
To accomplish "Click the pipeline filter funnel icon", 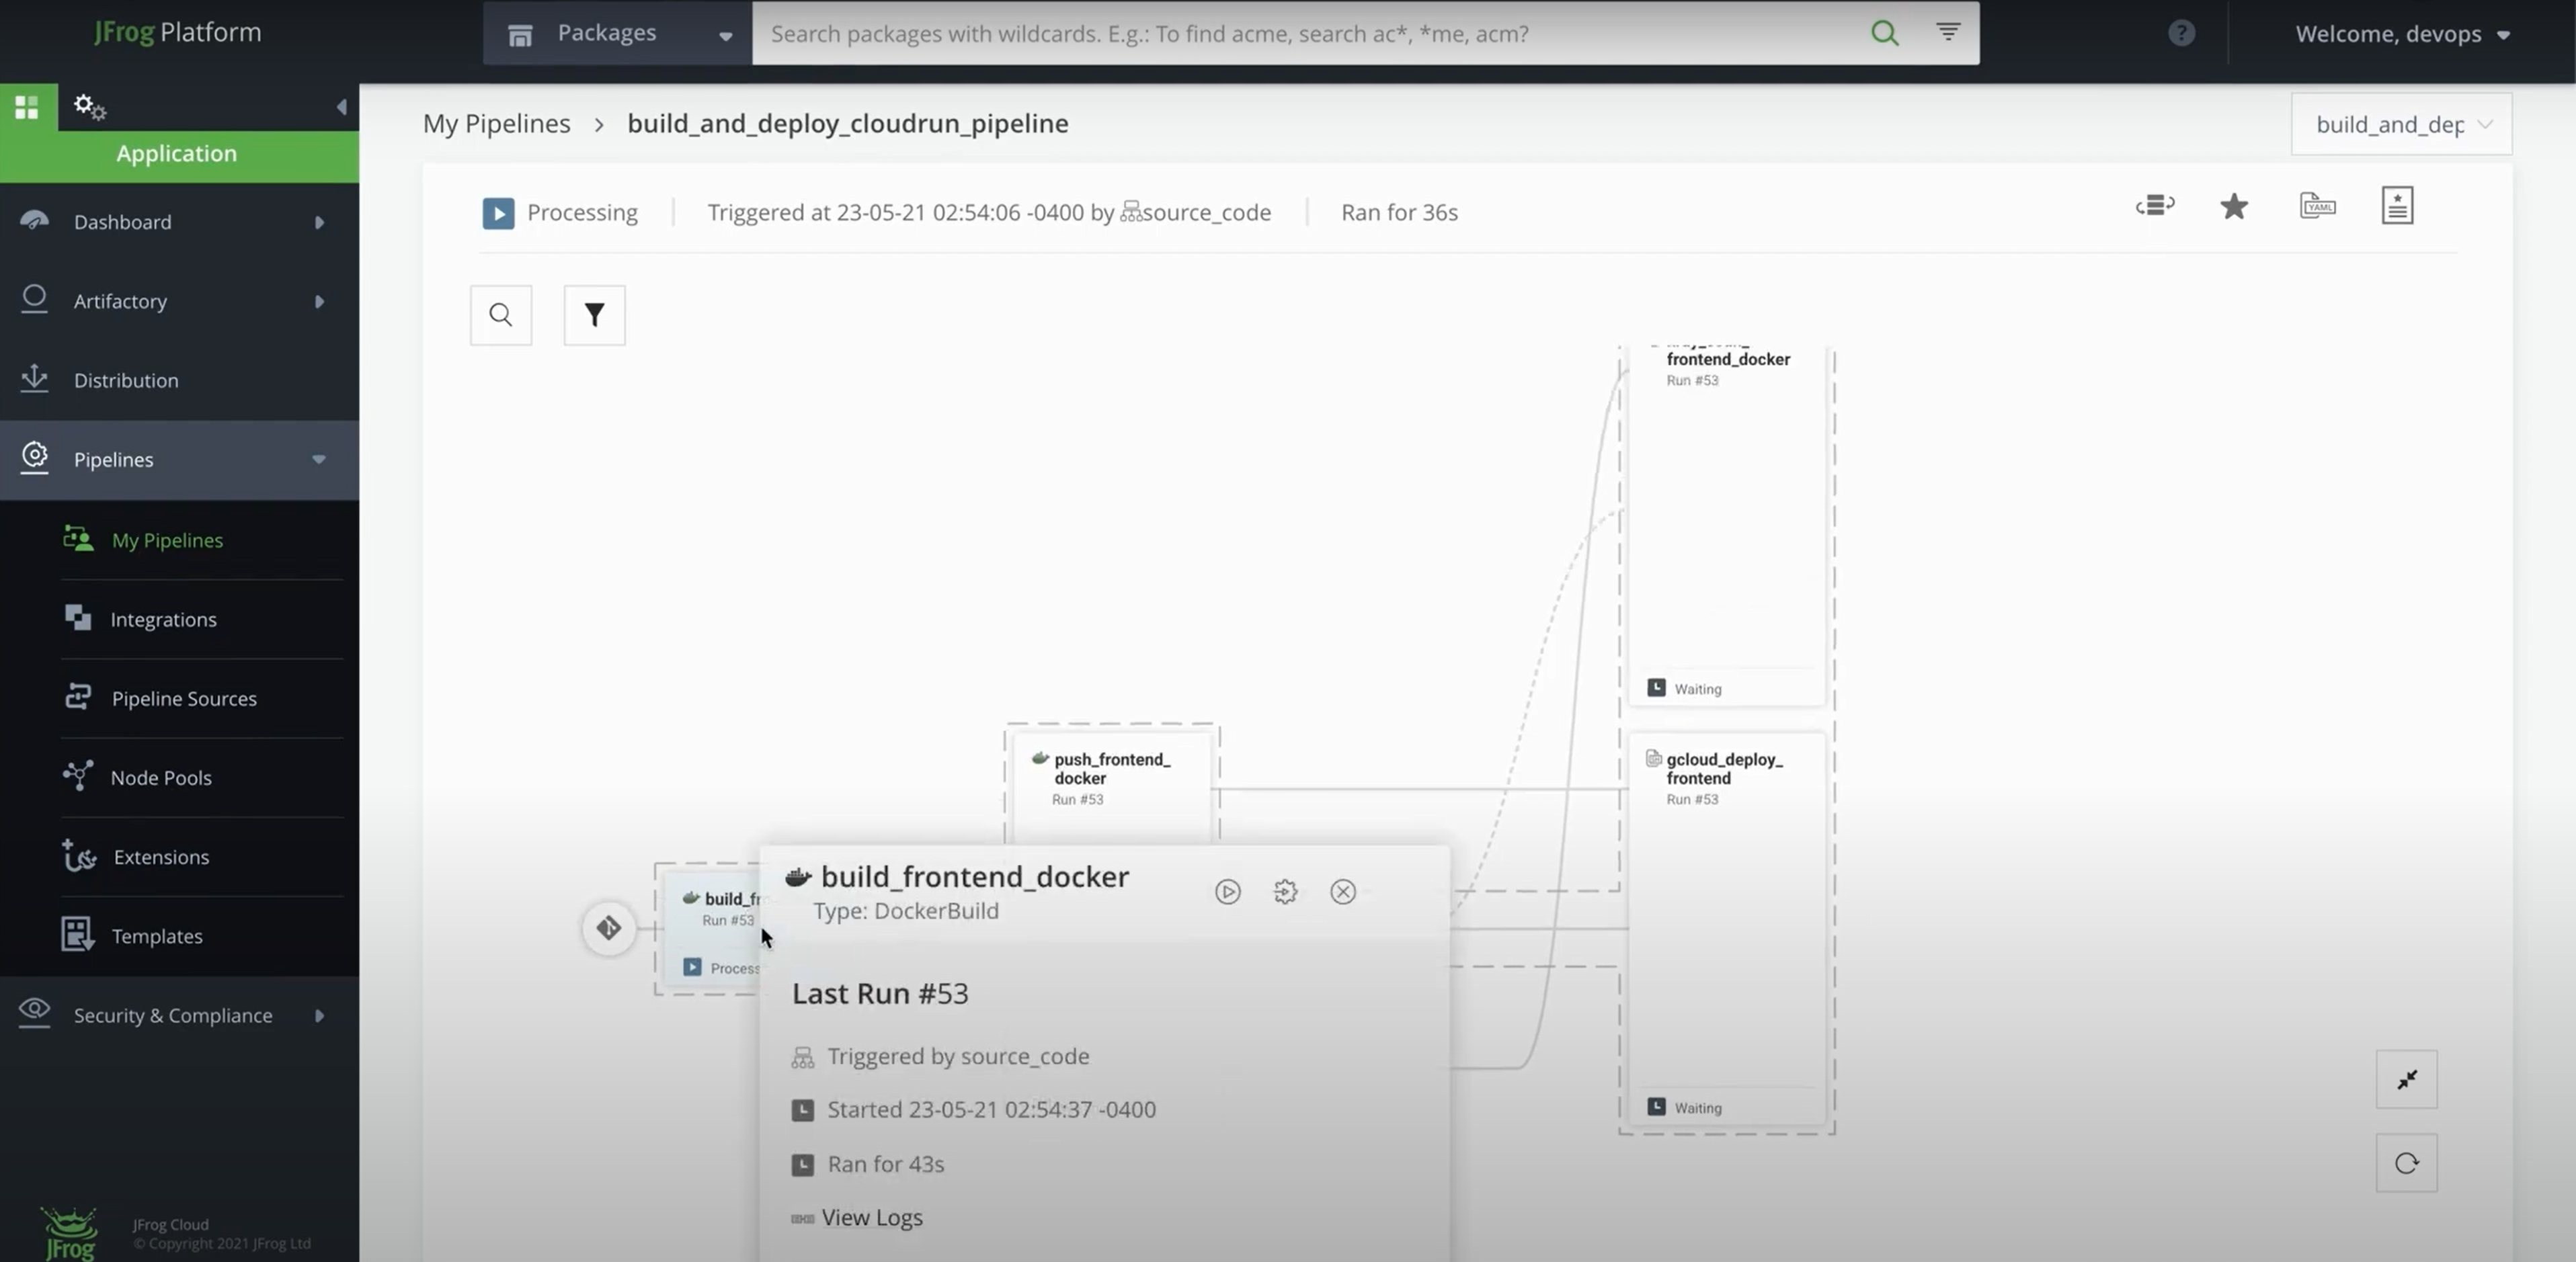I will (594, 315).
